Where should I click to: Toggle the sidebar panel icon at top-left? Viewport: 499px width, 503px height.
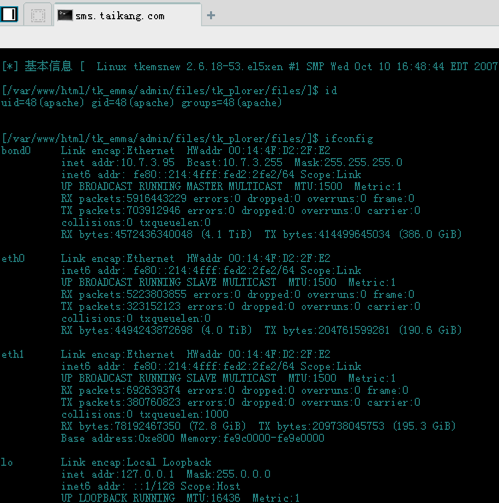click(x=9, y=14)
